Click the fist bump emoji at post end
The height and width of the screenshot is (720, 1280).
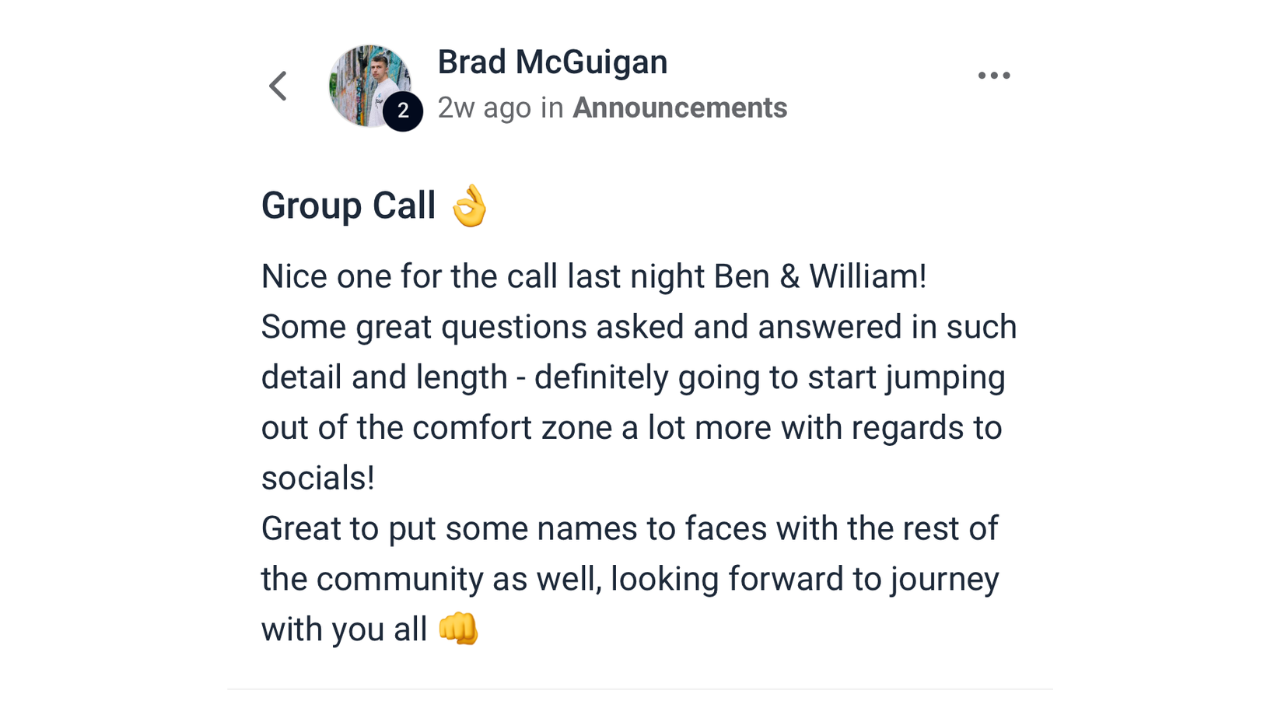(x=459, y=629)
